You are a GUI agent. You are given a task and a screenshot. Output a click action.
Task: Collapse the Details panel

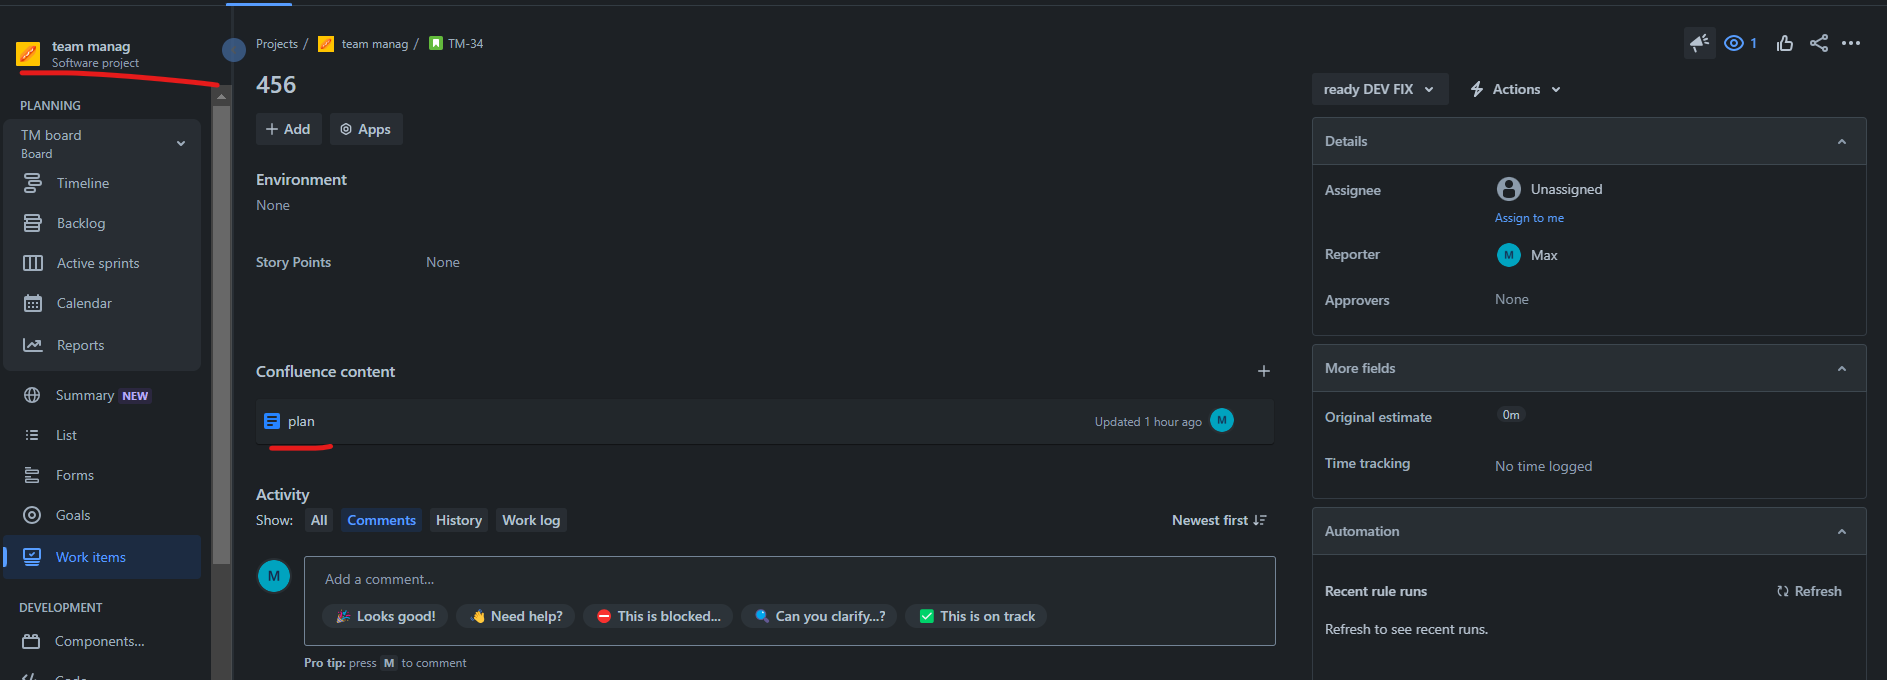coord(1842,141)
